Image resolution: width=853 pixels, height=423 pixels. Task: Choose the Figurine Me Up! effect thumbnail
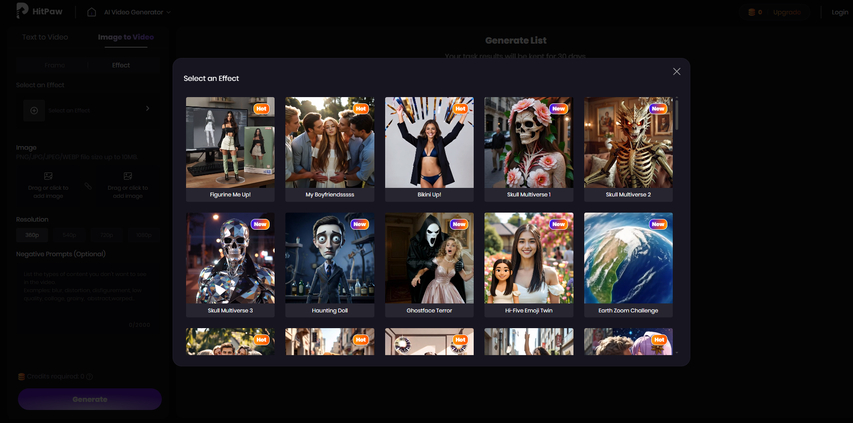pos(230,143)
